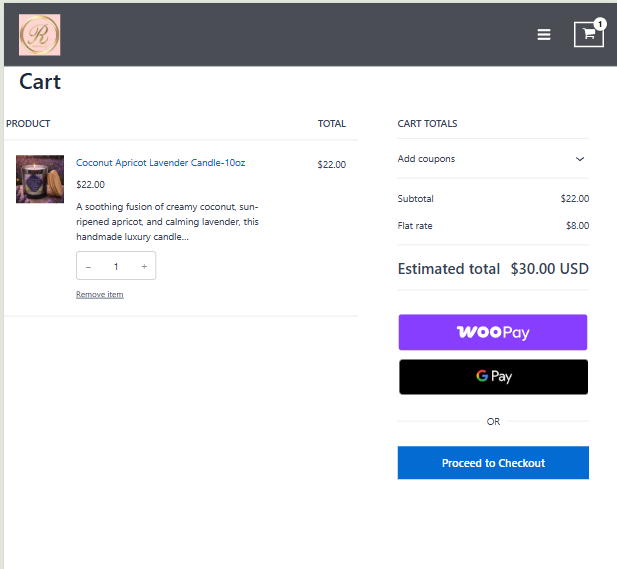Click the candle description text

[167, 222]
